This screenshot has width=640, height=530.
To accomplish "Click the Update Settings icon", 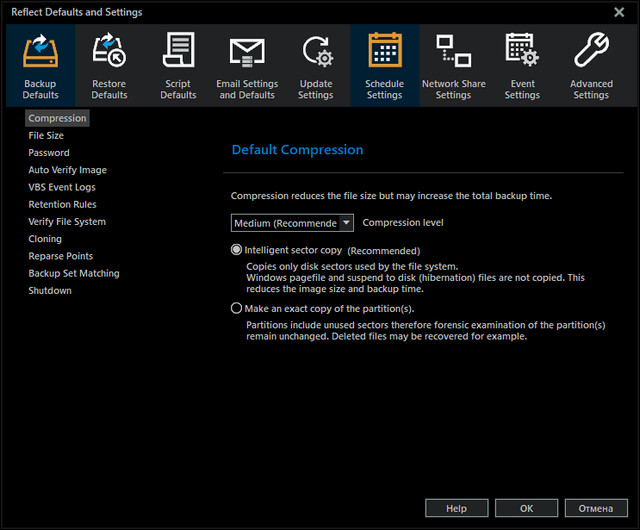I will 316,52.
